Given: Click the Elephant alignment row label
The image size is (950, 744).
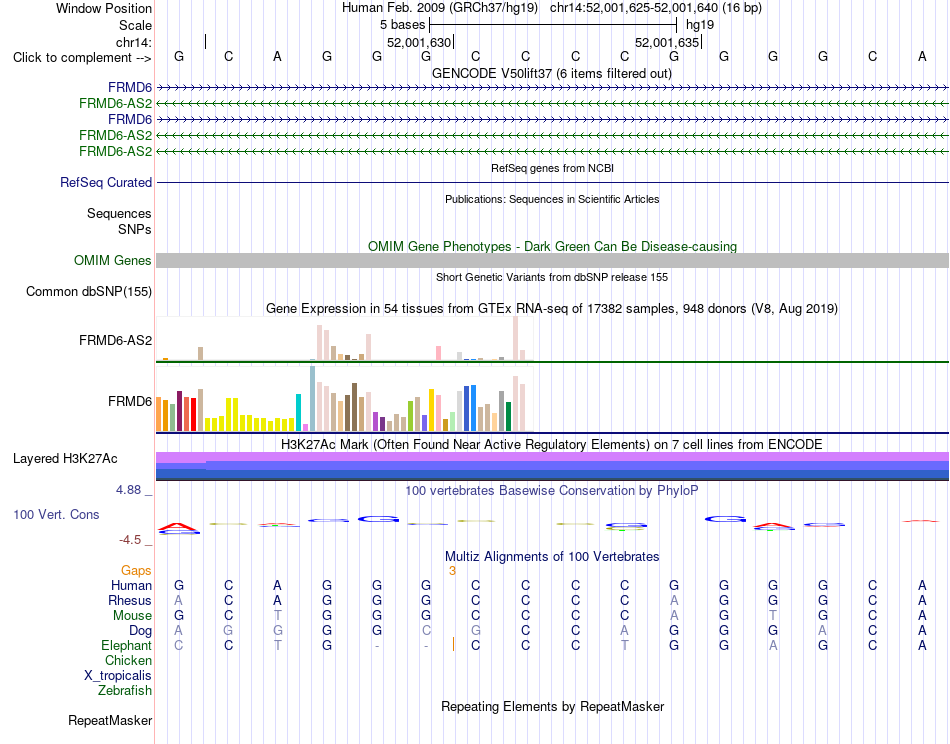Looking at the screenshot, I should click(x=126, y=646).
